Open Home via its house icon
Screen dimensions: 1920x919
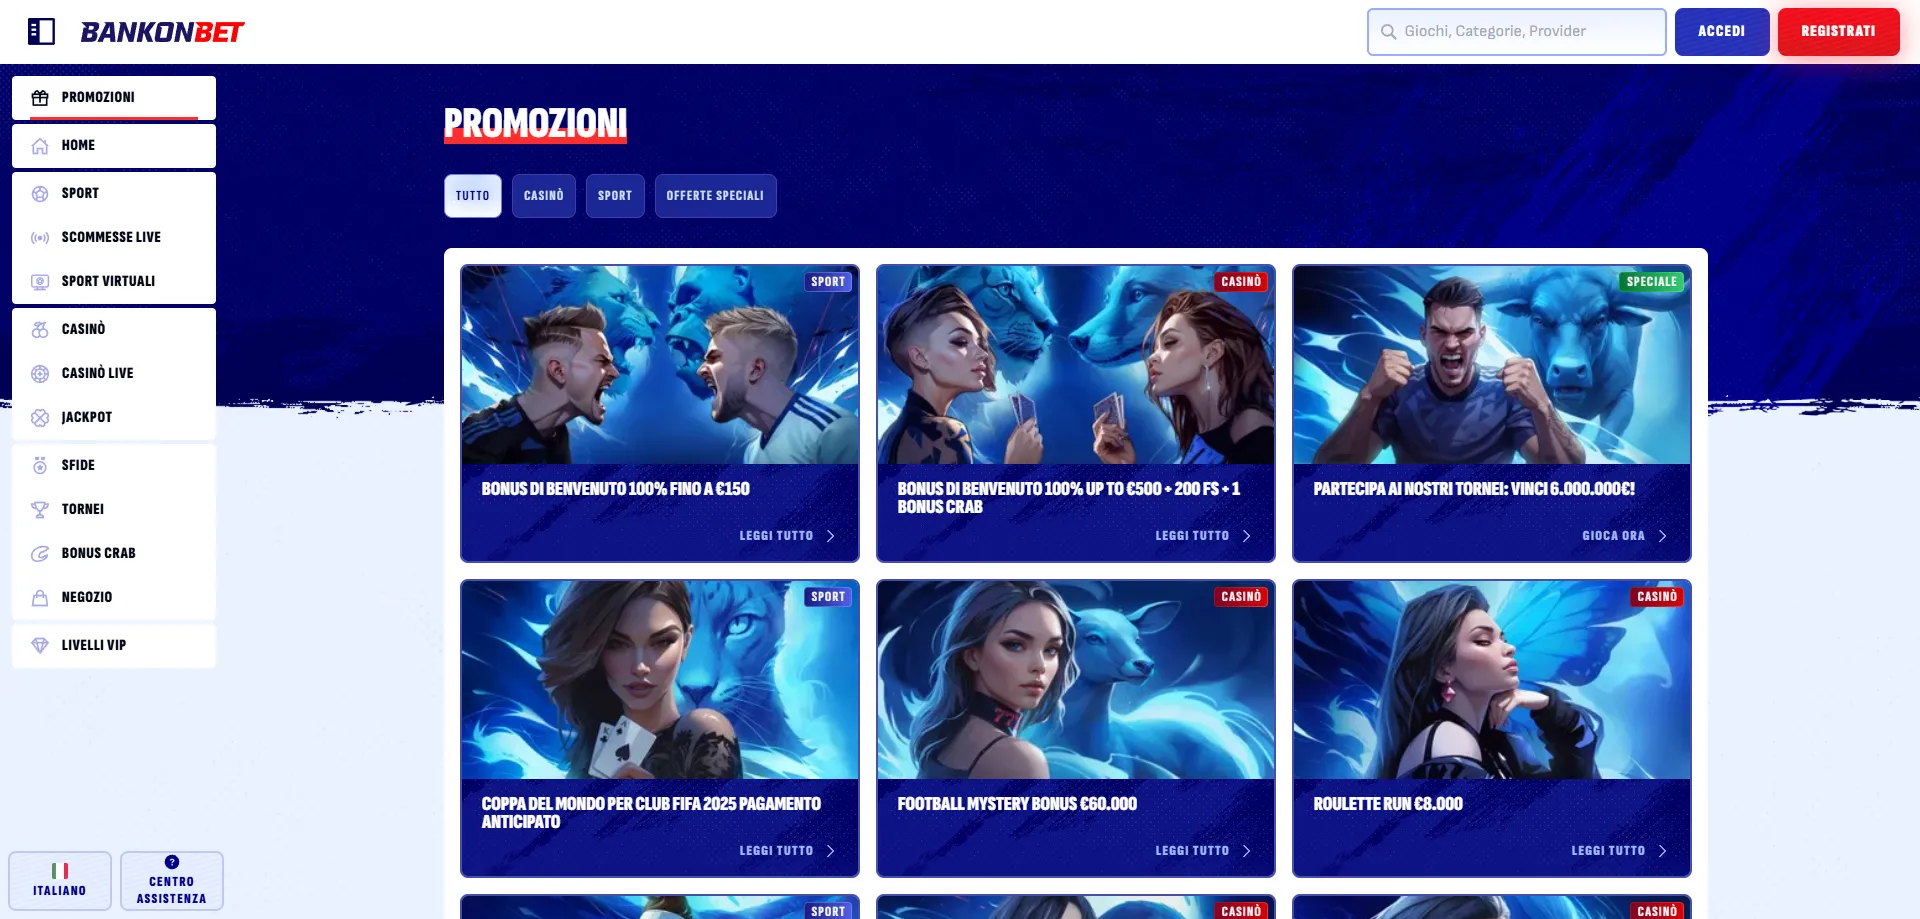[40, 146]
